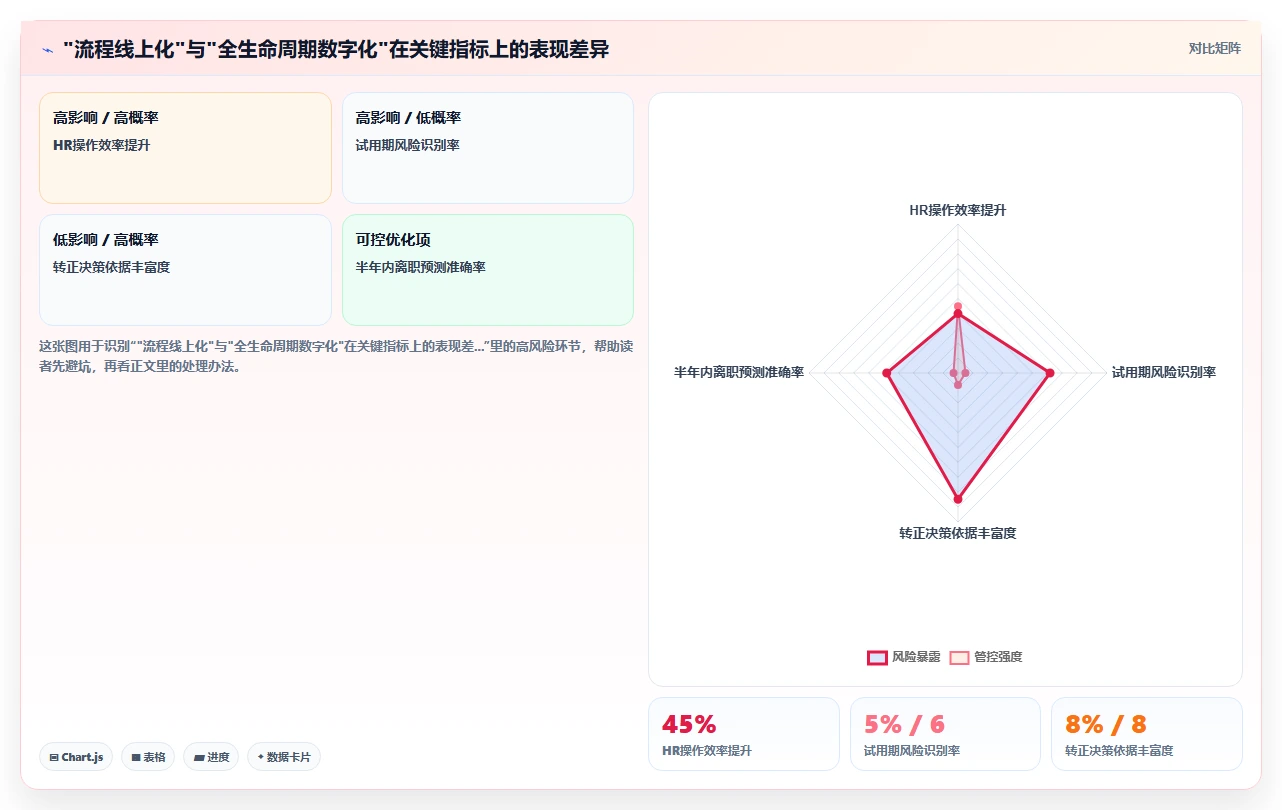Click the lightning icon beside the title
1282x810 pixels.
click(47, 49)
